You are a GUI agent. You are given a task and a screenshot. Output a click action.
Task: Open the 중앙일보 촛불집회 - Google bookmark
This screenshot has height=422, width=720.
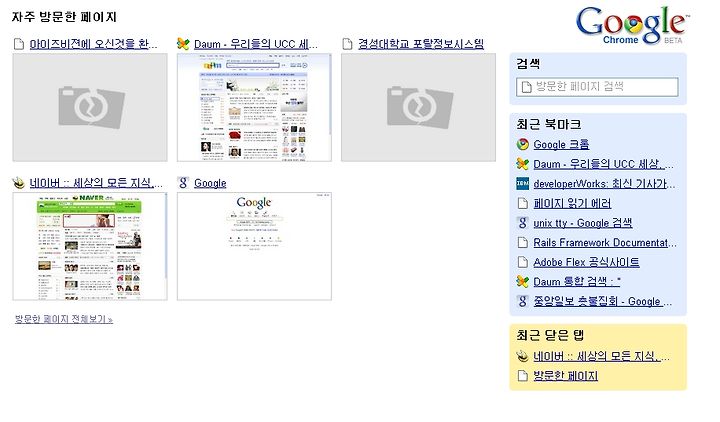602,301
